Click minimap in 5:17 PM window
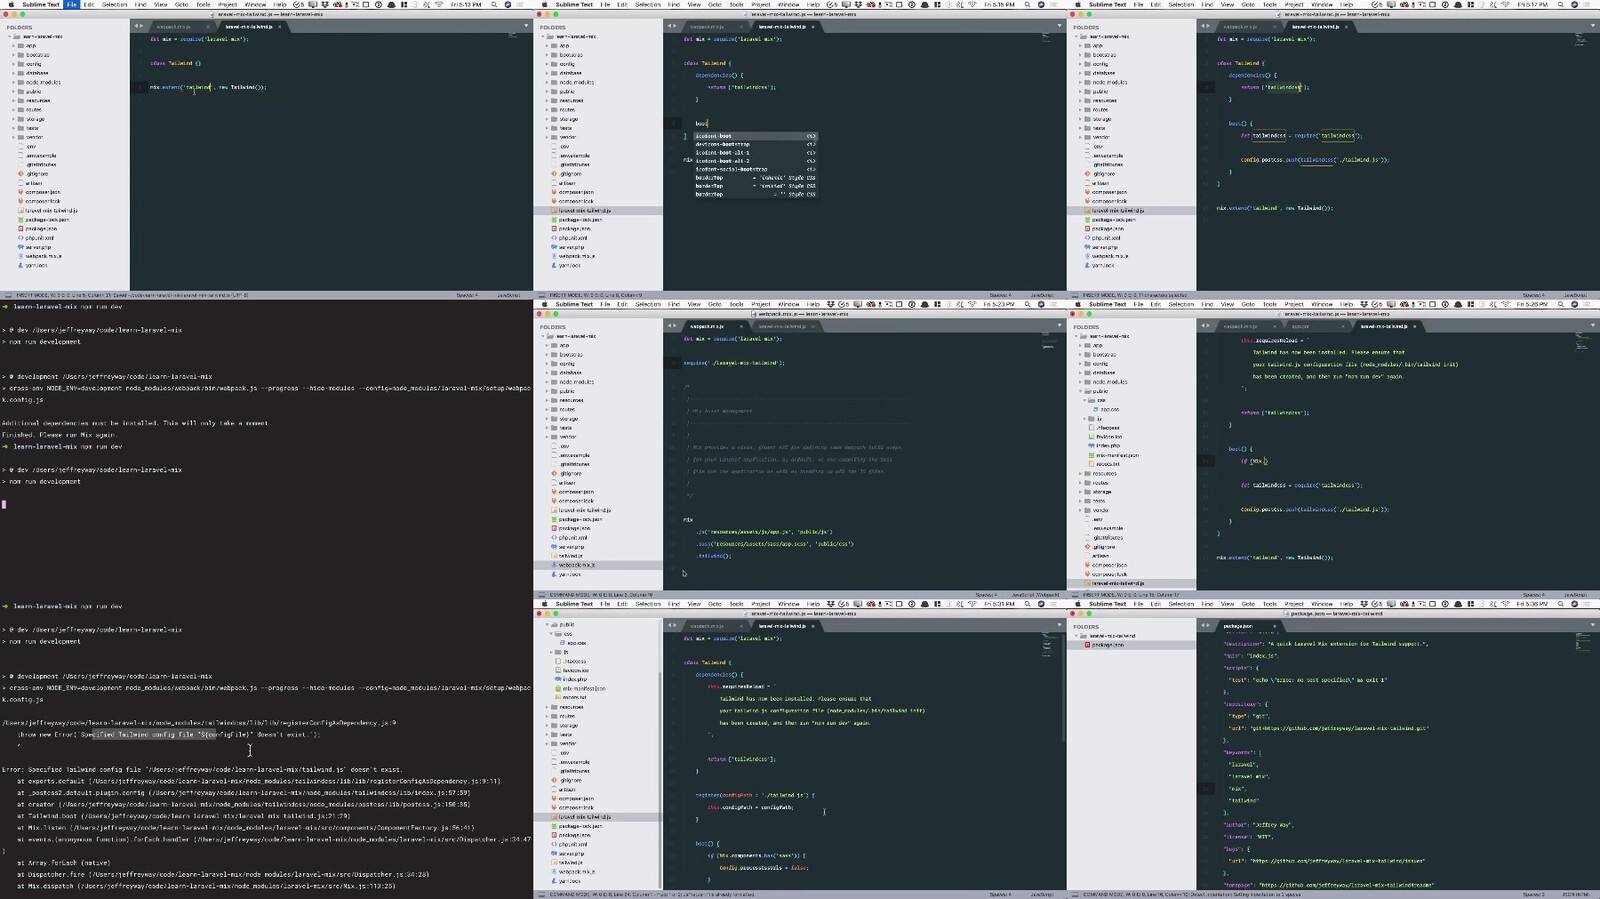The image size is (1600, 899). 1580,42
